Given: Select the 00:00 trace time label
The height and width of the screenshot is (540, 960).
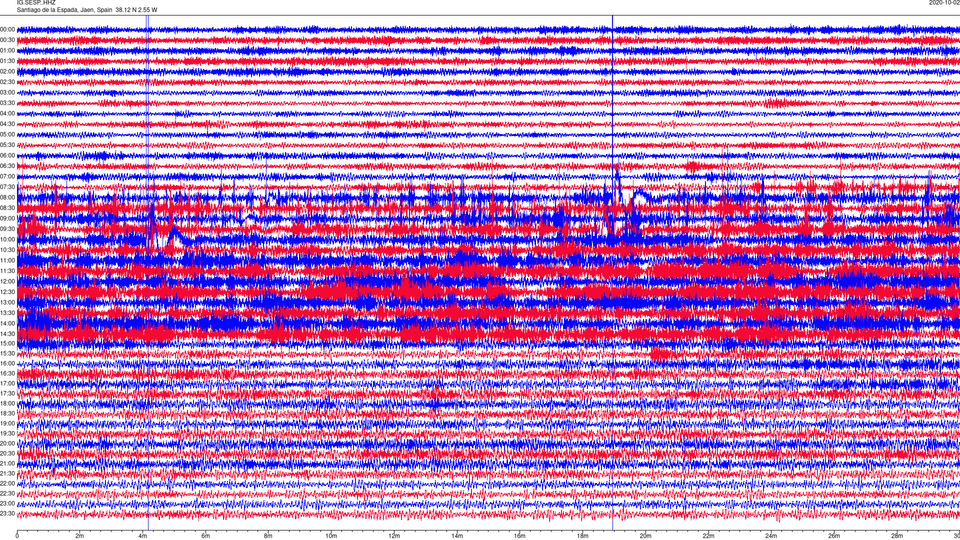Looking at the screenshot, I should click(x=7, y=29).
